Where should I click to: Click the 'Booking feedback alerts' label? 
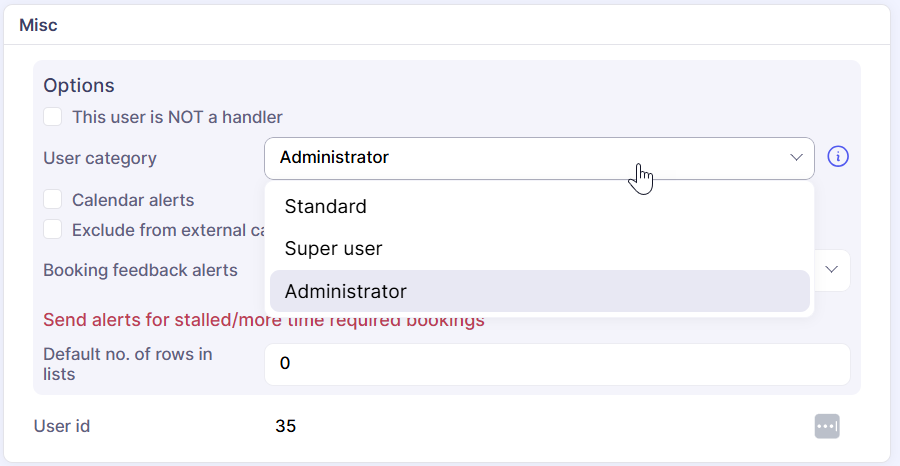click(x=140, y=270)
